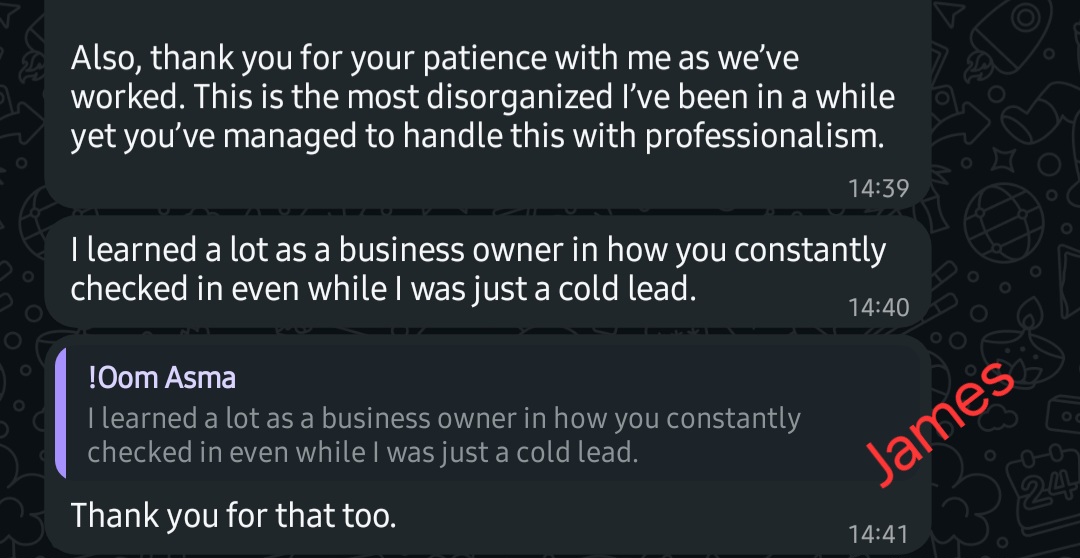Click the unquoted "I learned a lot" message line
The width and height of the screenshot is (1080, 558).
pos(478,250)
